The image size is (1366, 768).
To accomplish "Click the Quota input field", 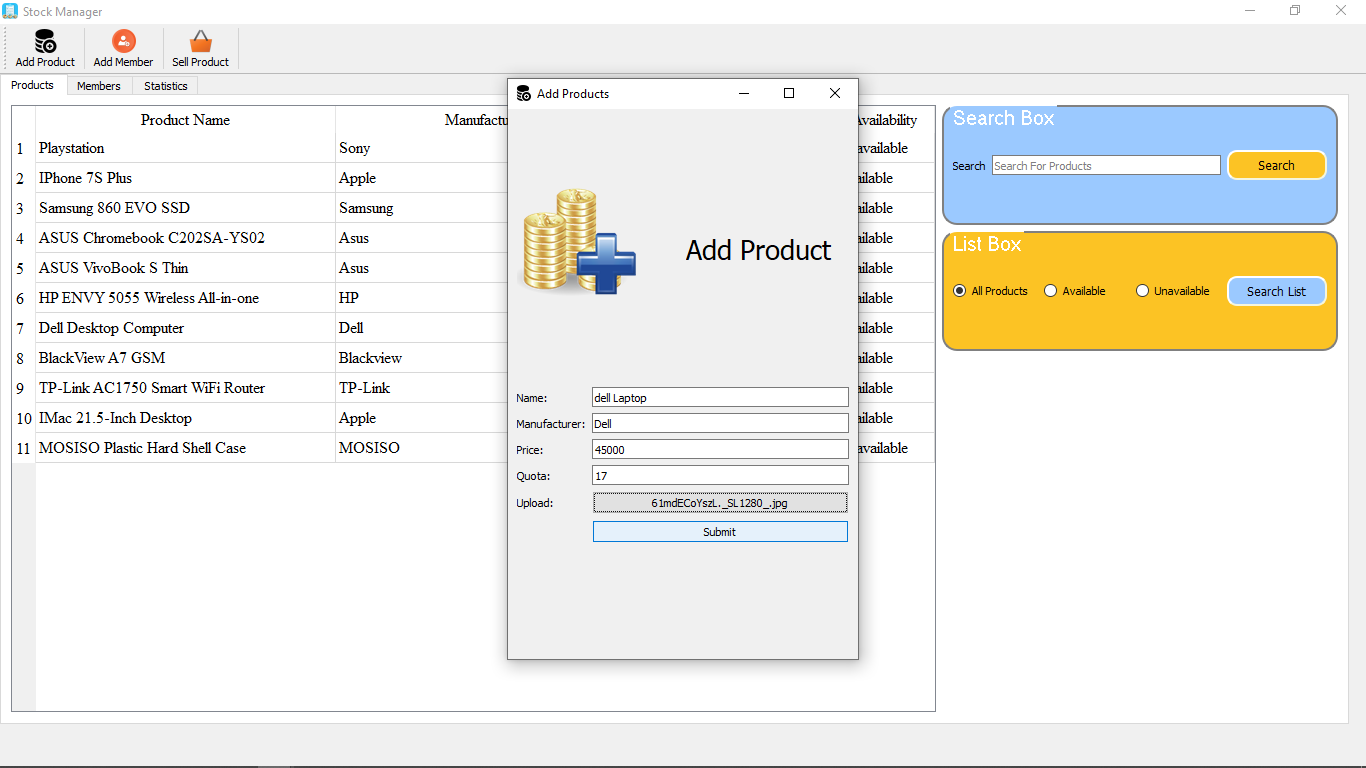I will click(720, 476).
